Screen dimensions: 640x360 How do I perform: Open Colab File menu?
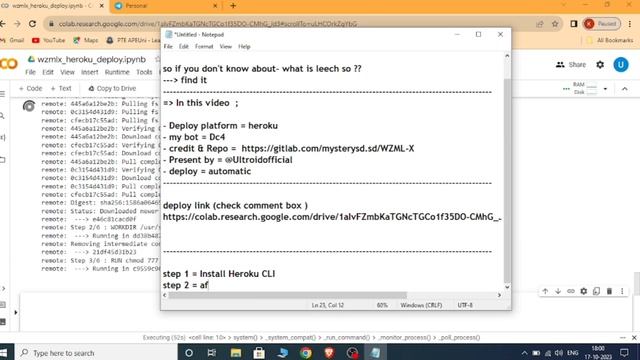pos(30,72)
